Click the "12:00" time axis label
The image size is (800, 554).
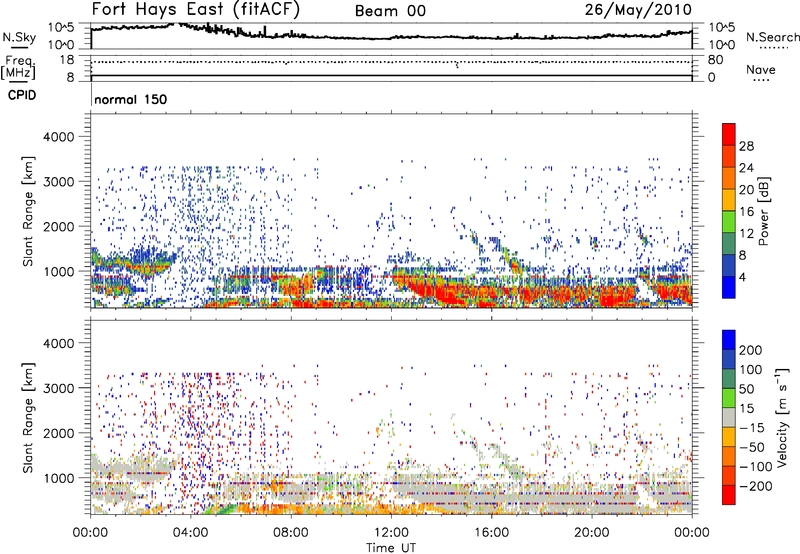[391, 533]
